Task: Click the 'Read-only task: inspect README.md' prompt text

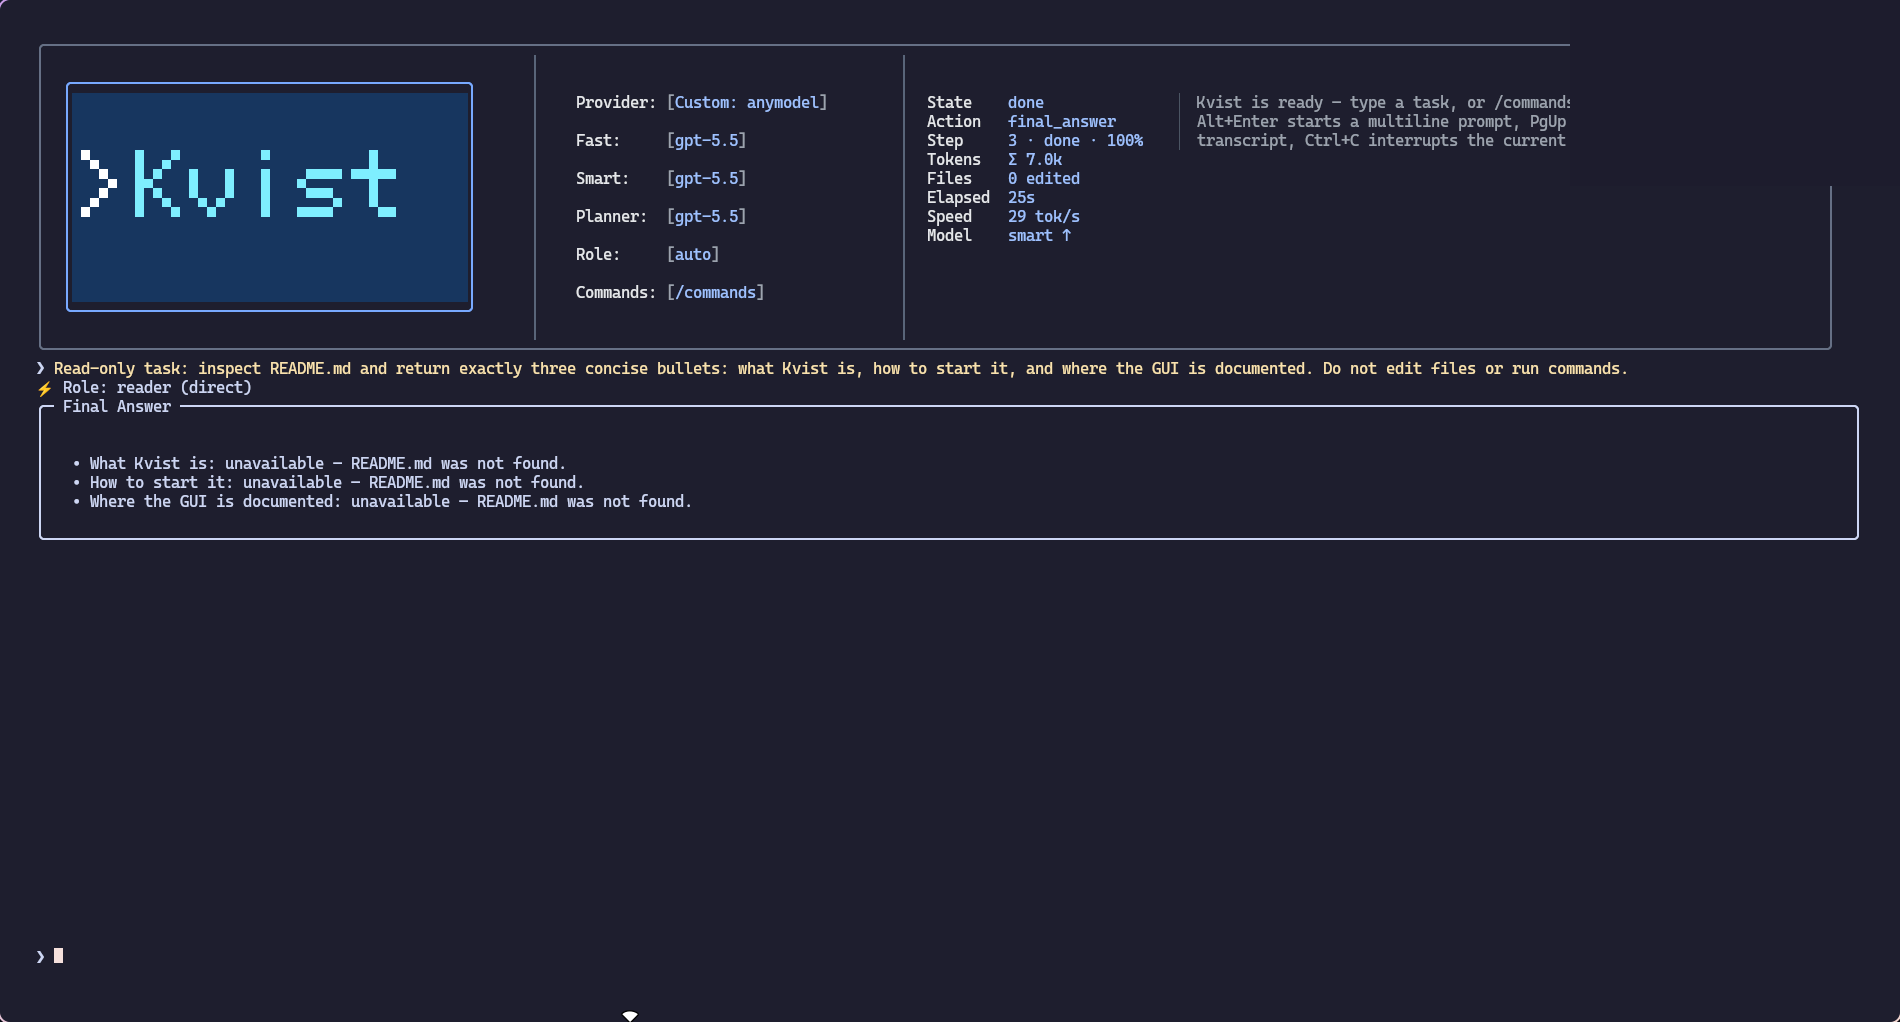Action: 840,368
